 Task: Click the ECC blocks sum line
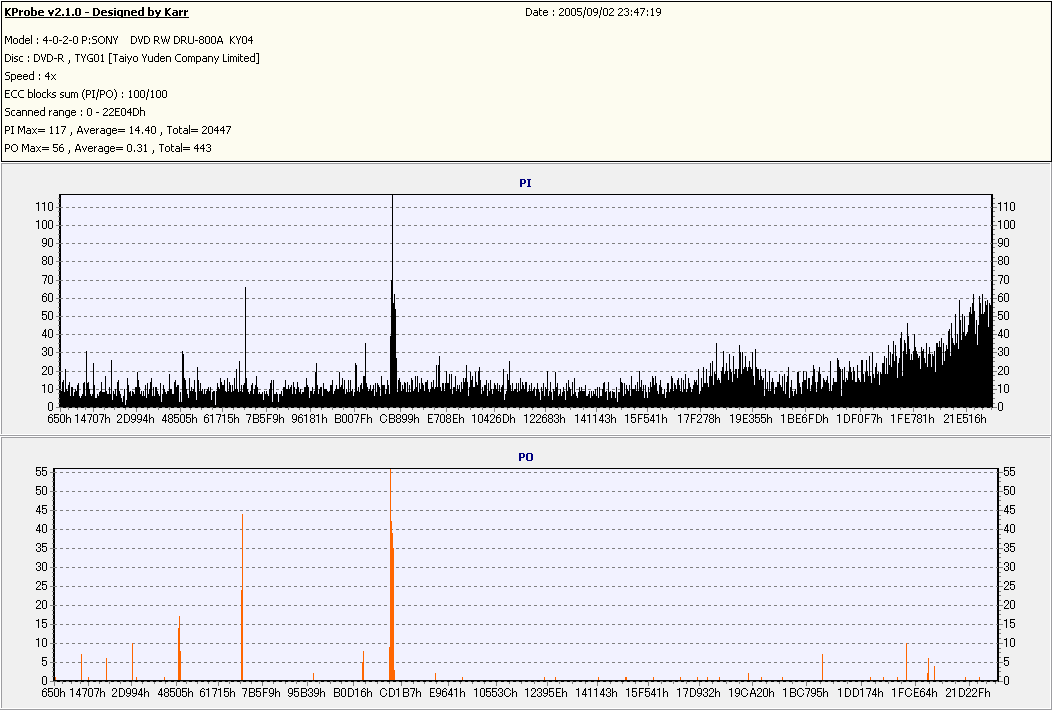[86, 94]
